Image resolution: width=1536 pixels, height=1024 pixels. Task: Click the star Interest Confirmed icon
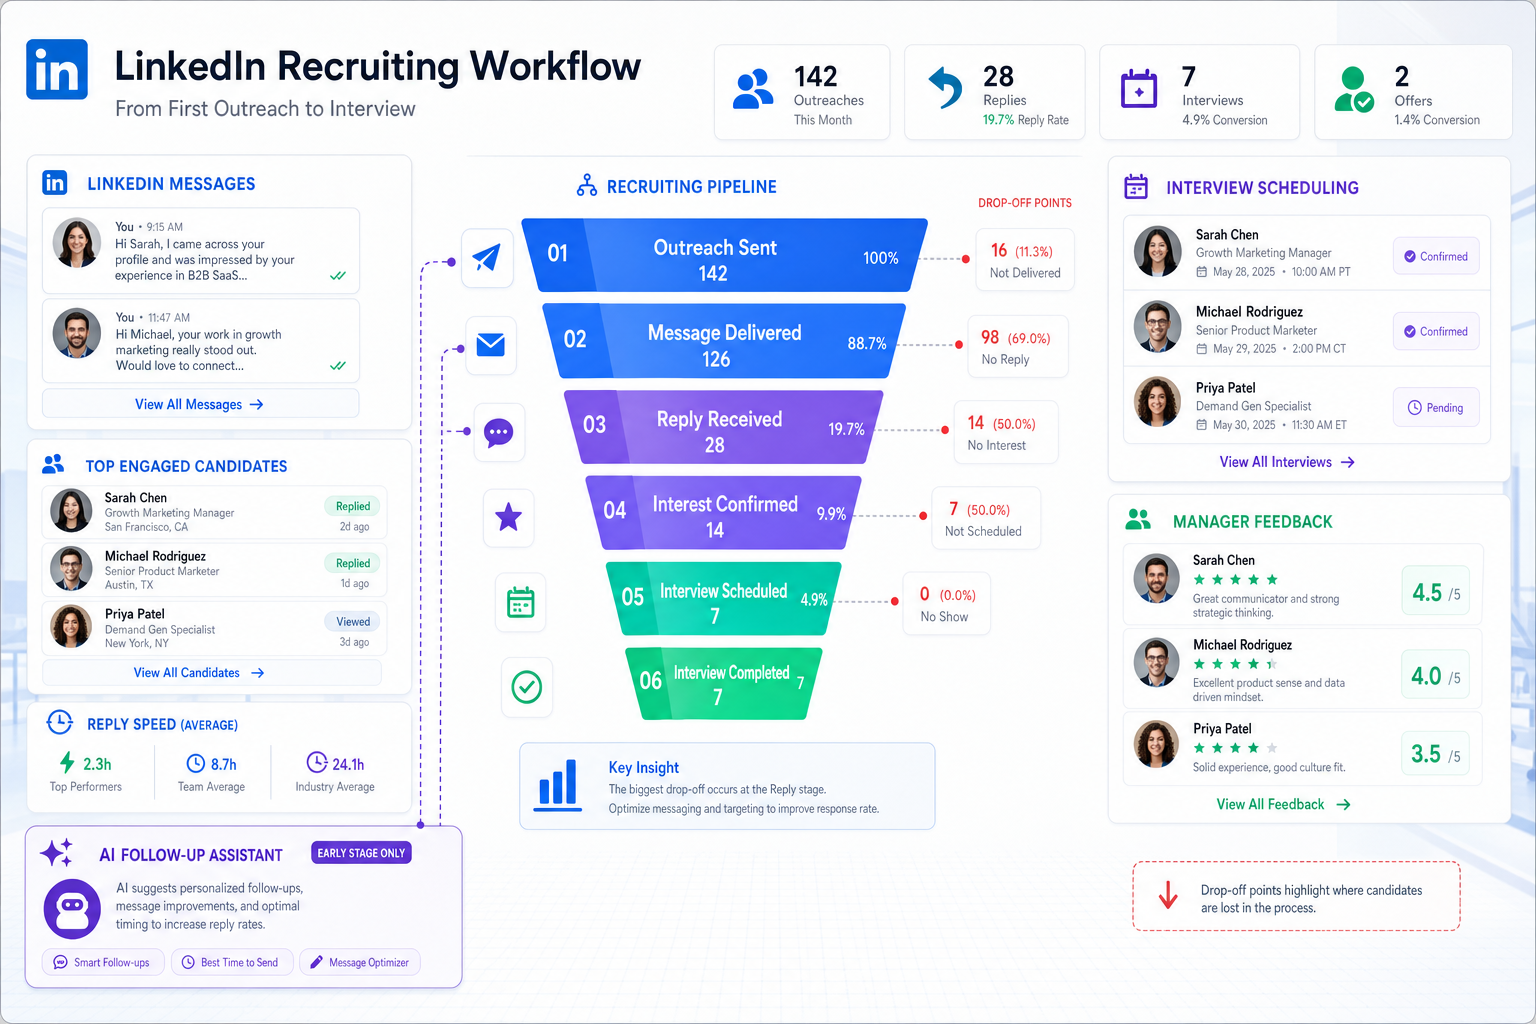coord(509,517)
